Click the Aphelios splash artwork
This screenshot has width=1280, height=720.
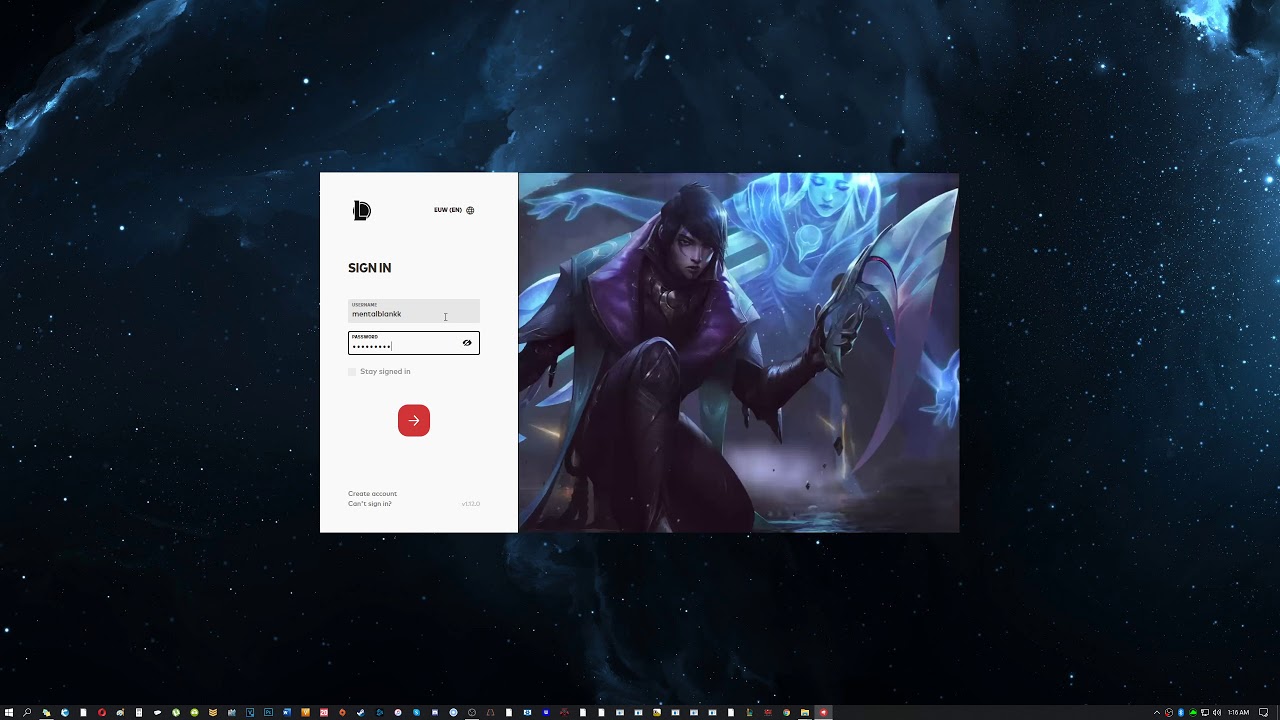[x=739, y=352]
